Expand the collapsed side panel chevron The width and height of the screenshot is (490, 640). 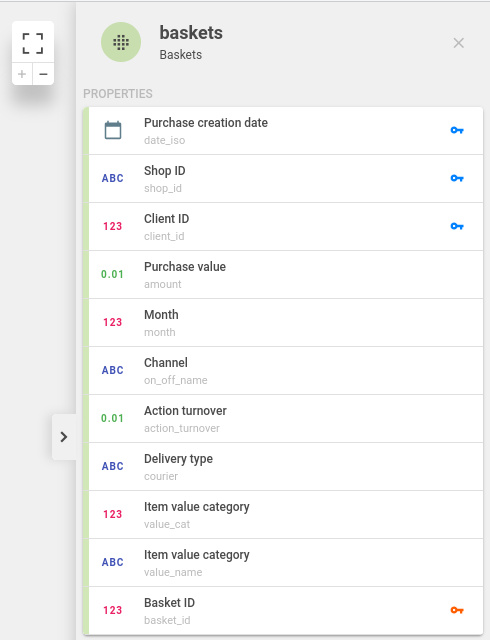click(x=64, y=437)
